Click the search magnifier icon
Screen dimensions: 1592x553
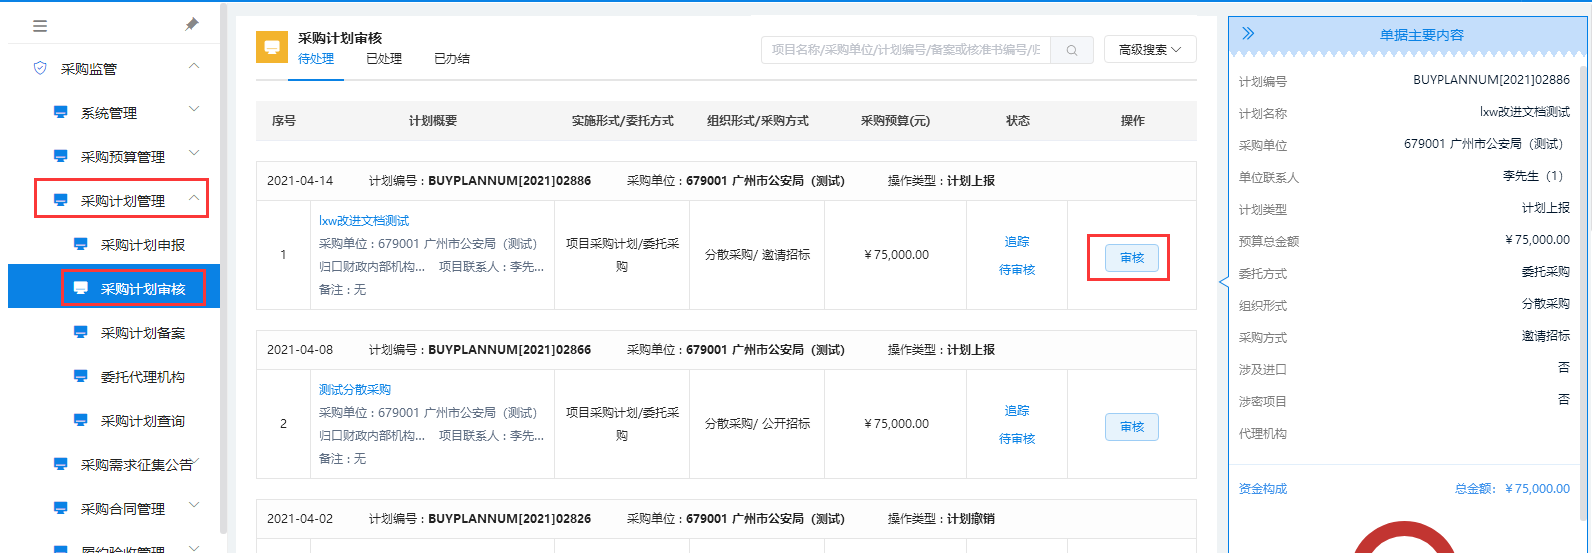1072,50
